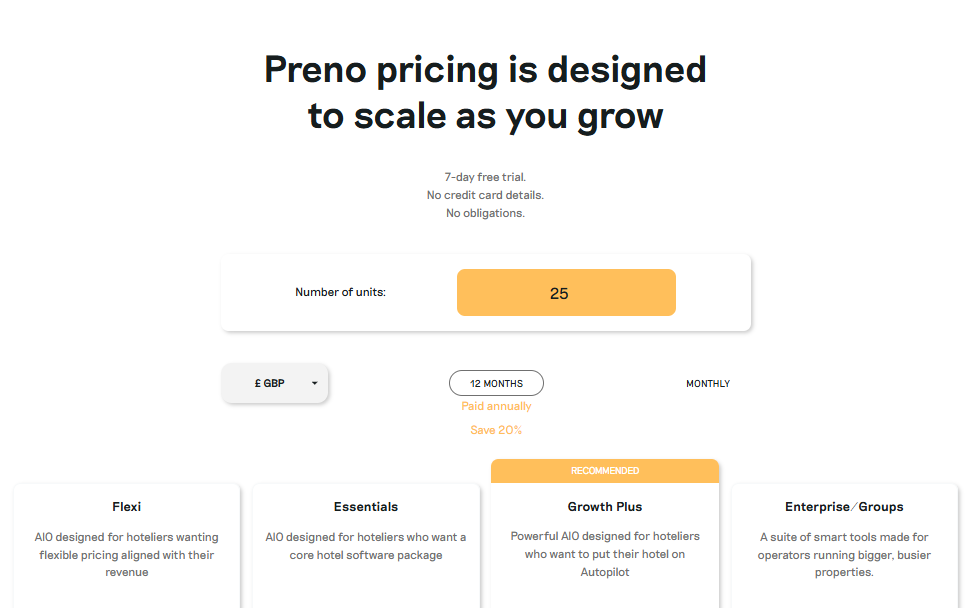973x608 pixels.
Task: Select the 12 MONTHS billing option
Action: pyautogui.click(x=496, y=383)
